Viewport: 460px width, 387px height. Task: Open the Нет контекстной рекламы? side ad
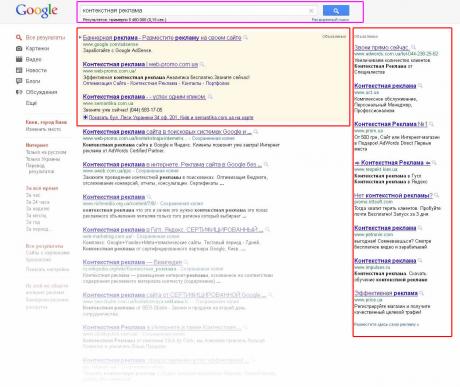coord(393,195)
